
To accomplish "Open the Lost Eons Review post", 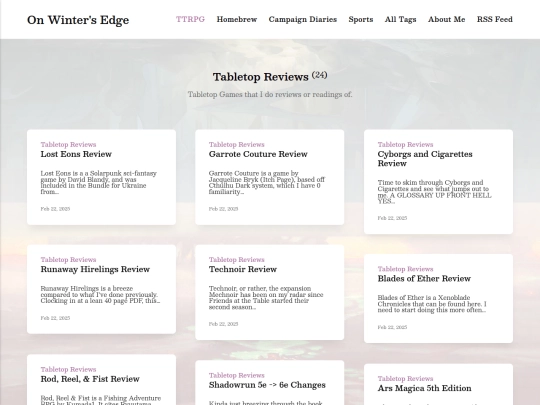I will [76, 154].
